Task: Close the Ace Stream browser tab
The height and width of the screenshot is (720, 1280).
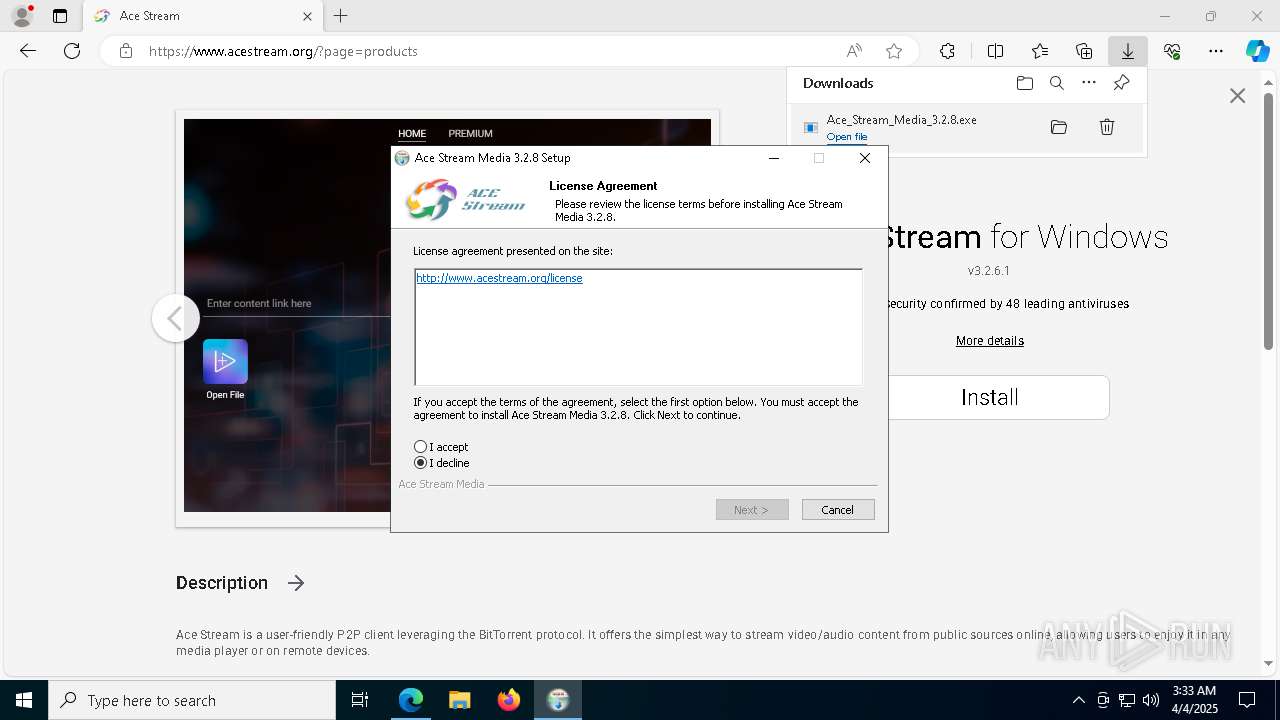Action: click(x=308, y=16)
